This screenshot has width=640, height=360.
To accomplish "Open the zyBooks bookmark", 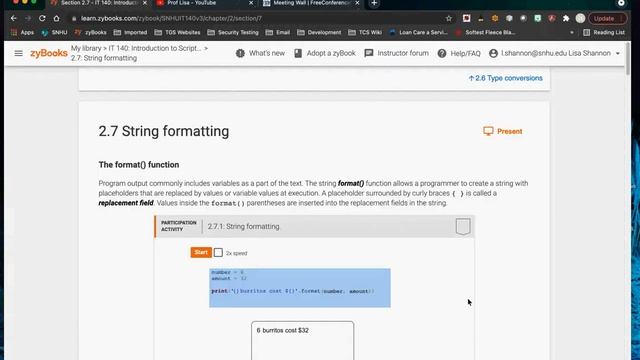I will tap(91, 32).
